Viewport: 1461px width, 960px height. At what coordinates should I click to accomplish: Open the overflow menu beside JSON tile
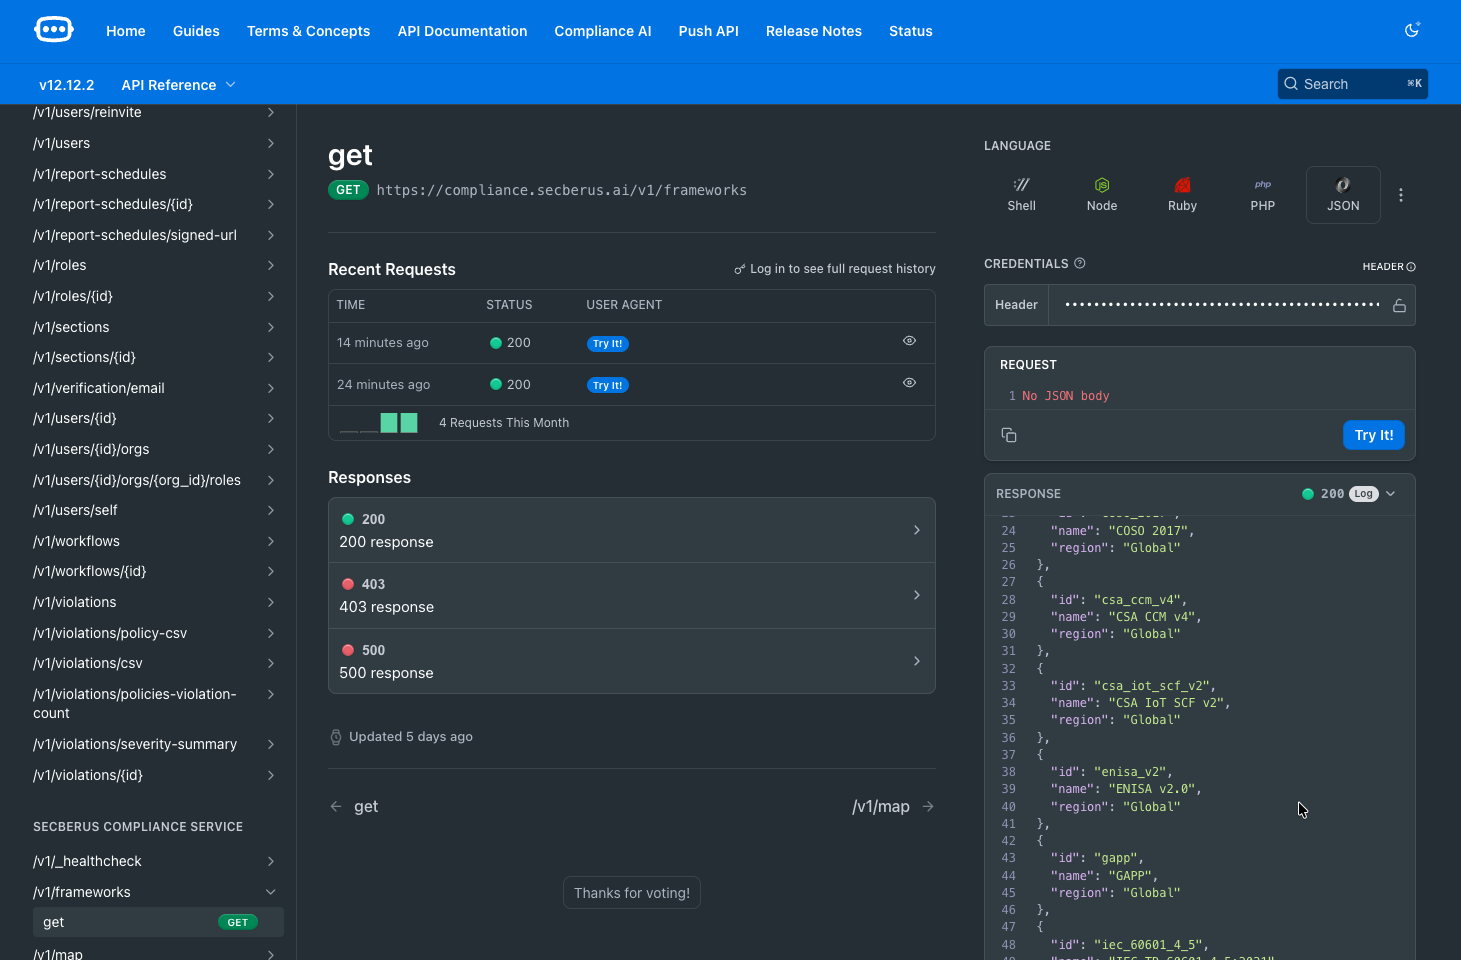point(1400,194)
